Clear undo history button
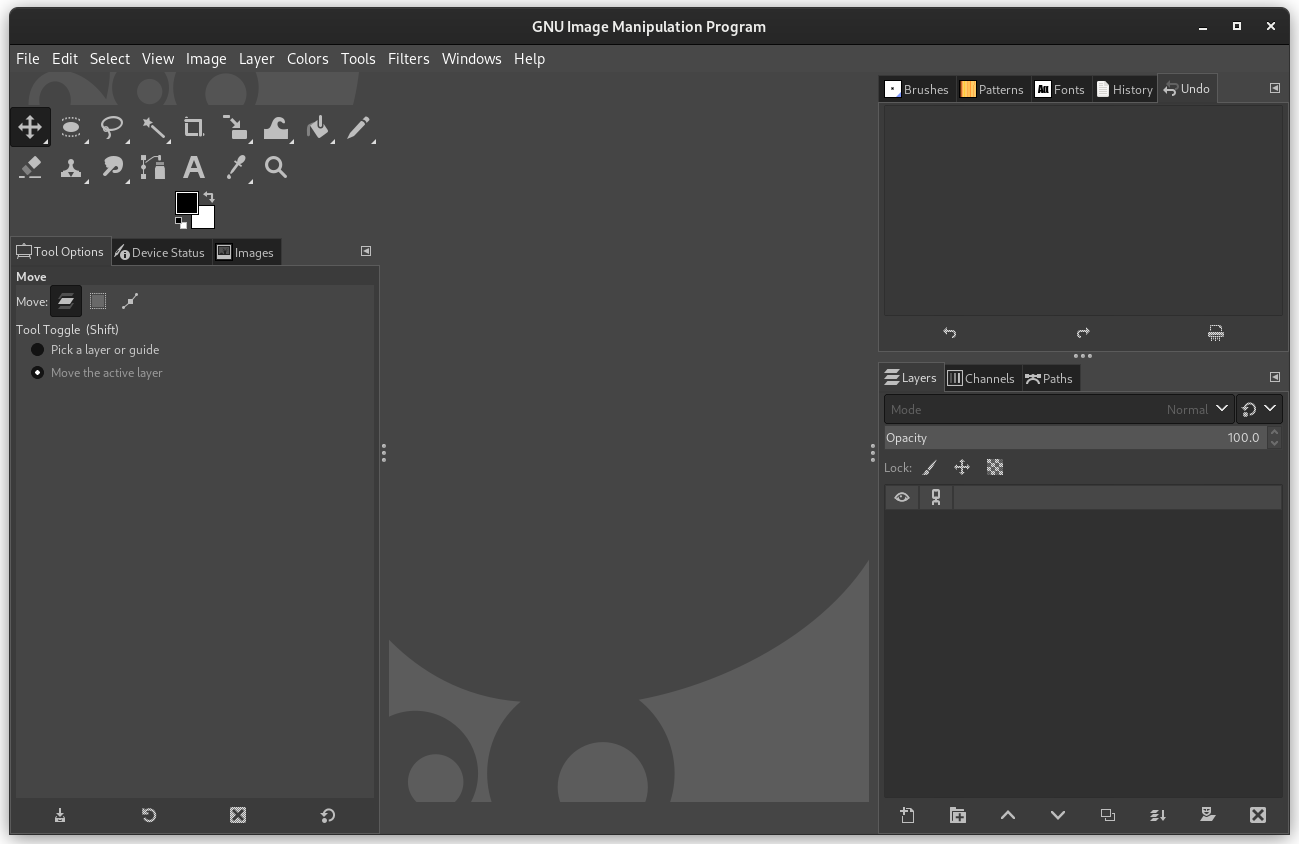This screenshot has width=1299, height=844. click(1216, 333)
